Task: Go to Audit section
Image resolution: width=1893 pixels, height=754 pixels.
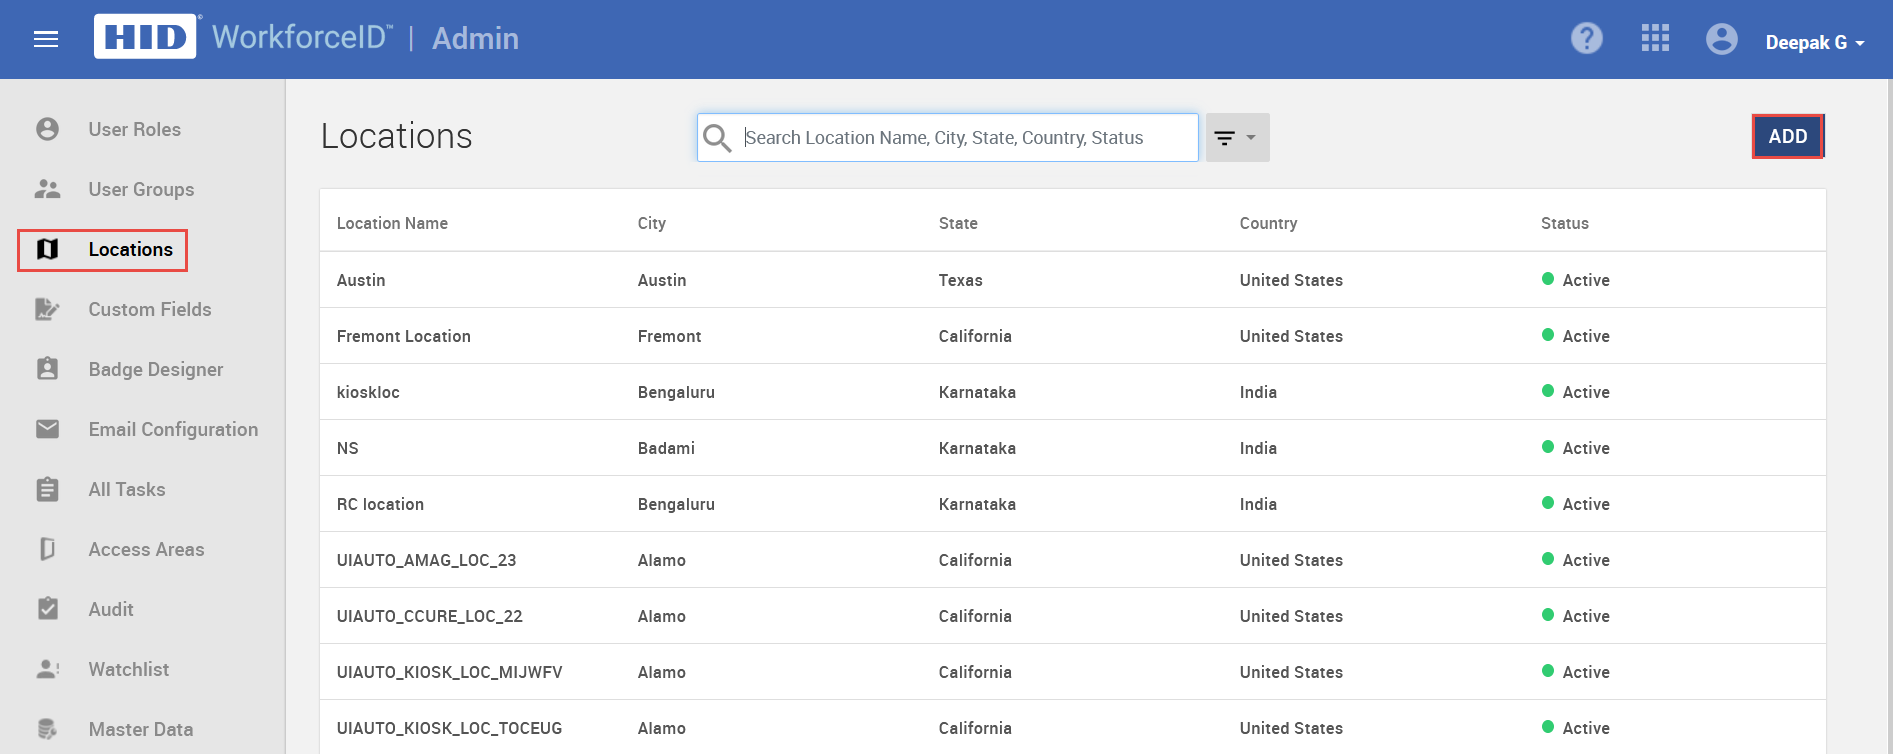Action: (x=111, y=609)
